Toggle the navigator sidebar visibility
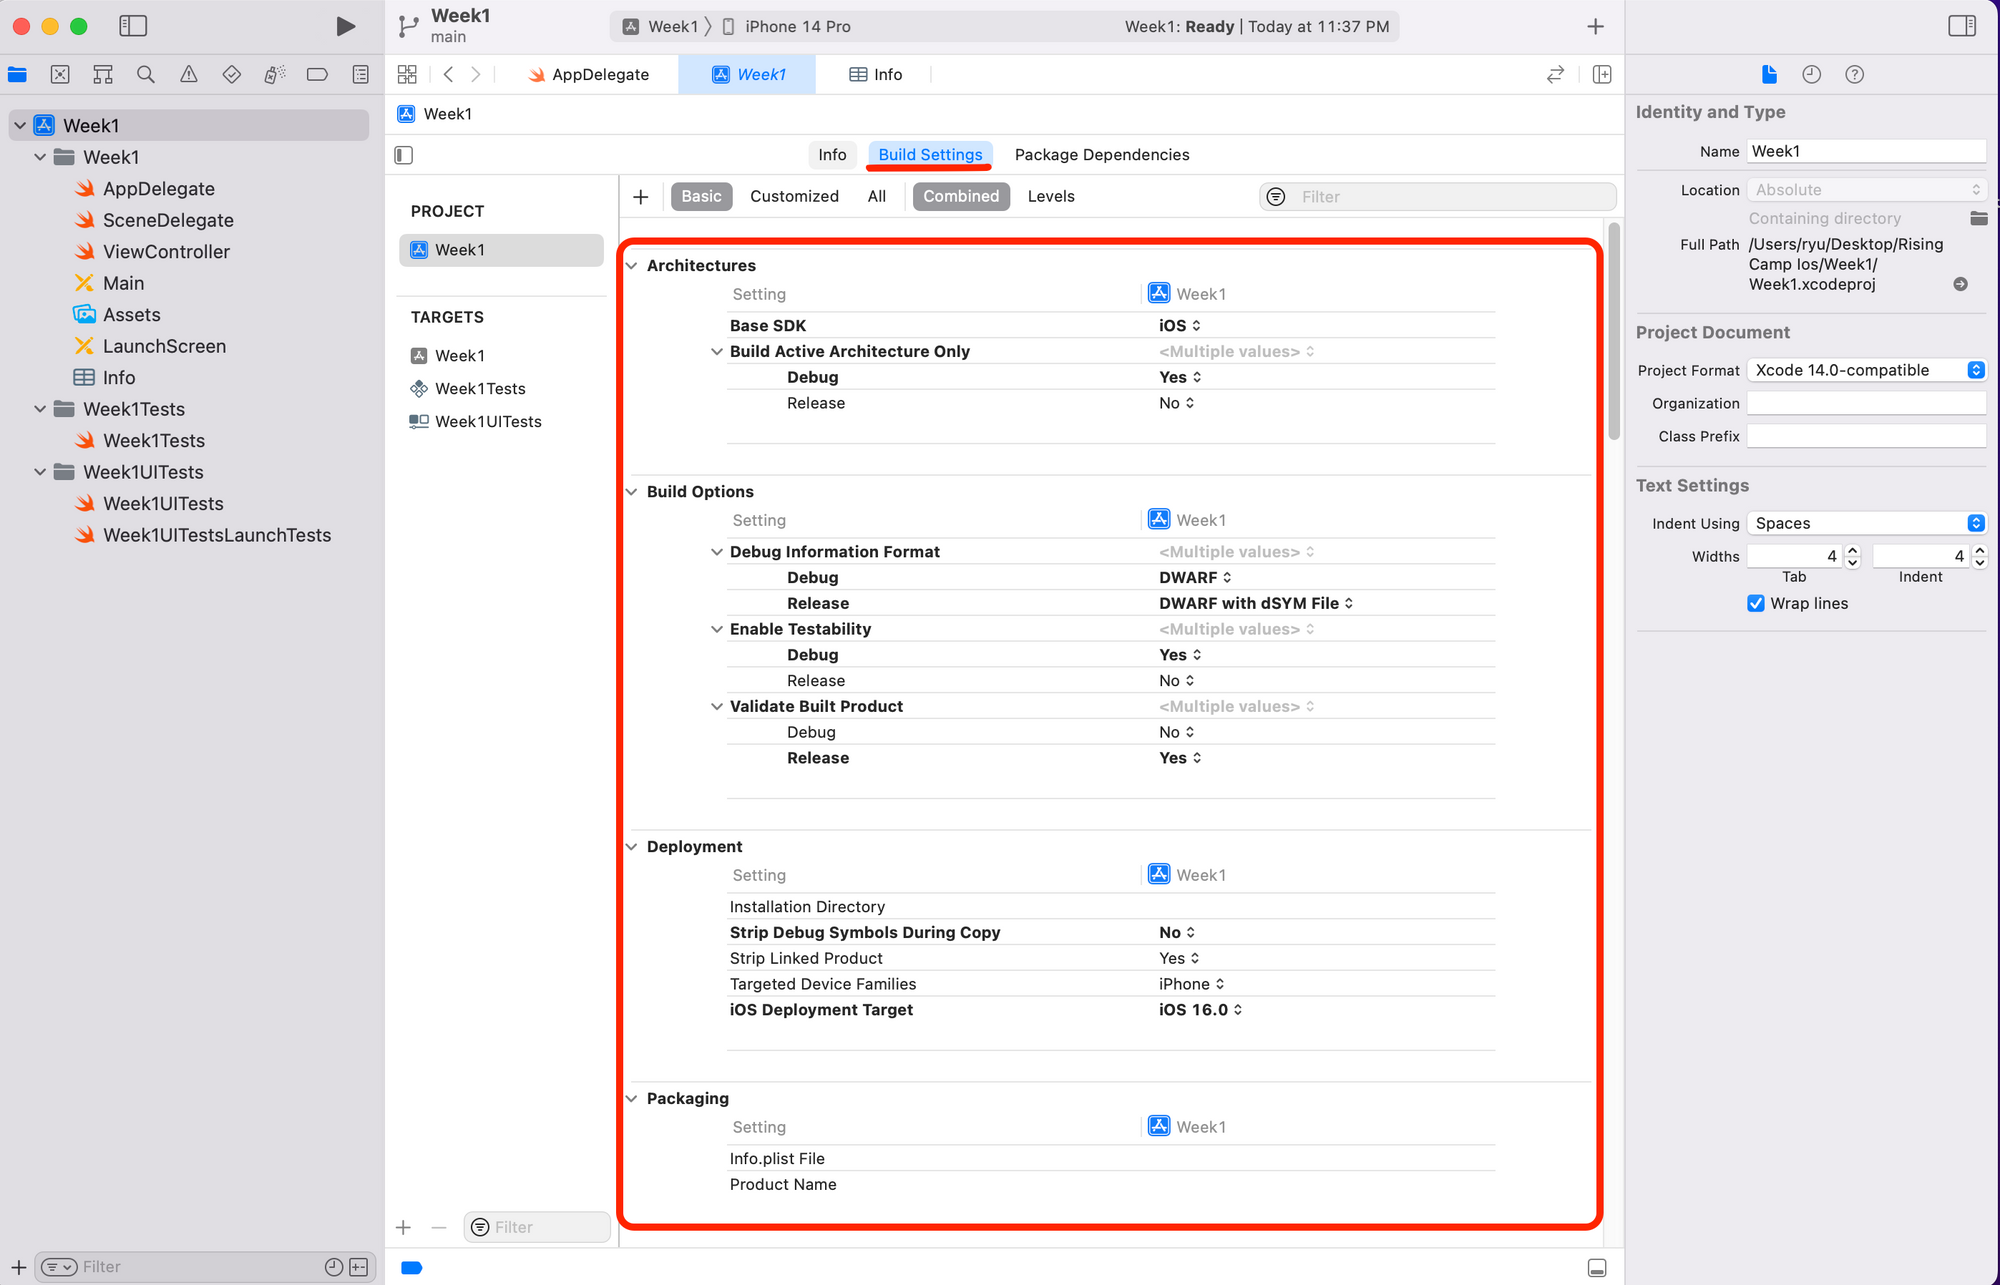2000x1285 pixels. [133, 26]
